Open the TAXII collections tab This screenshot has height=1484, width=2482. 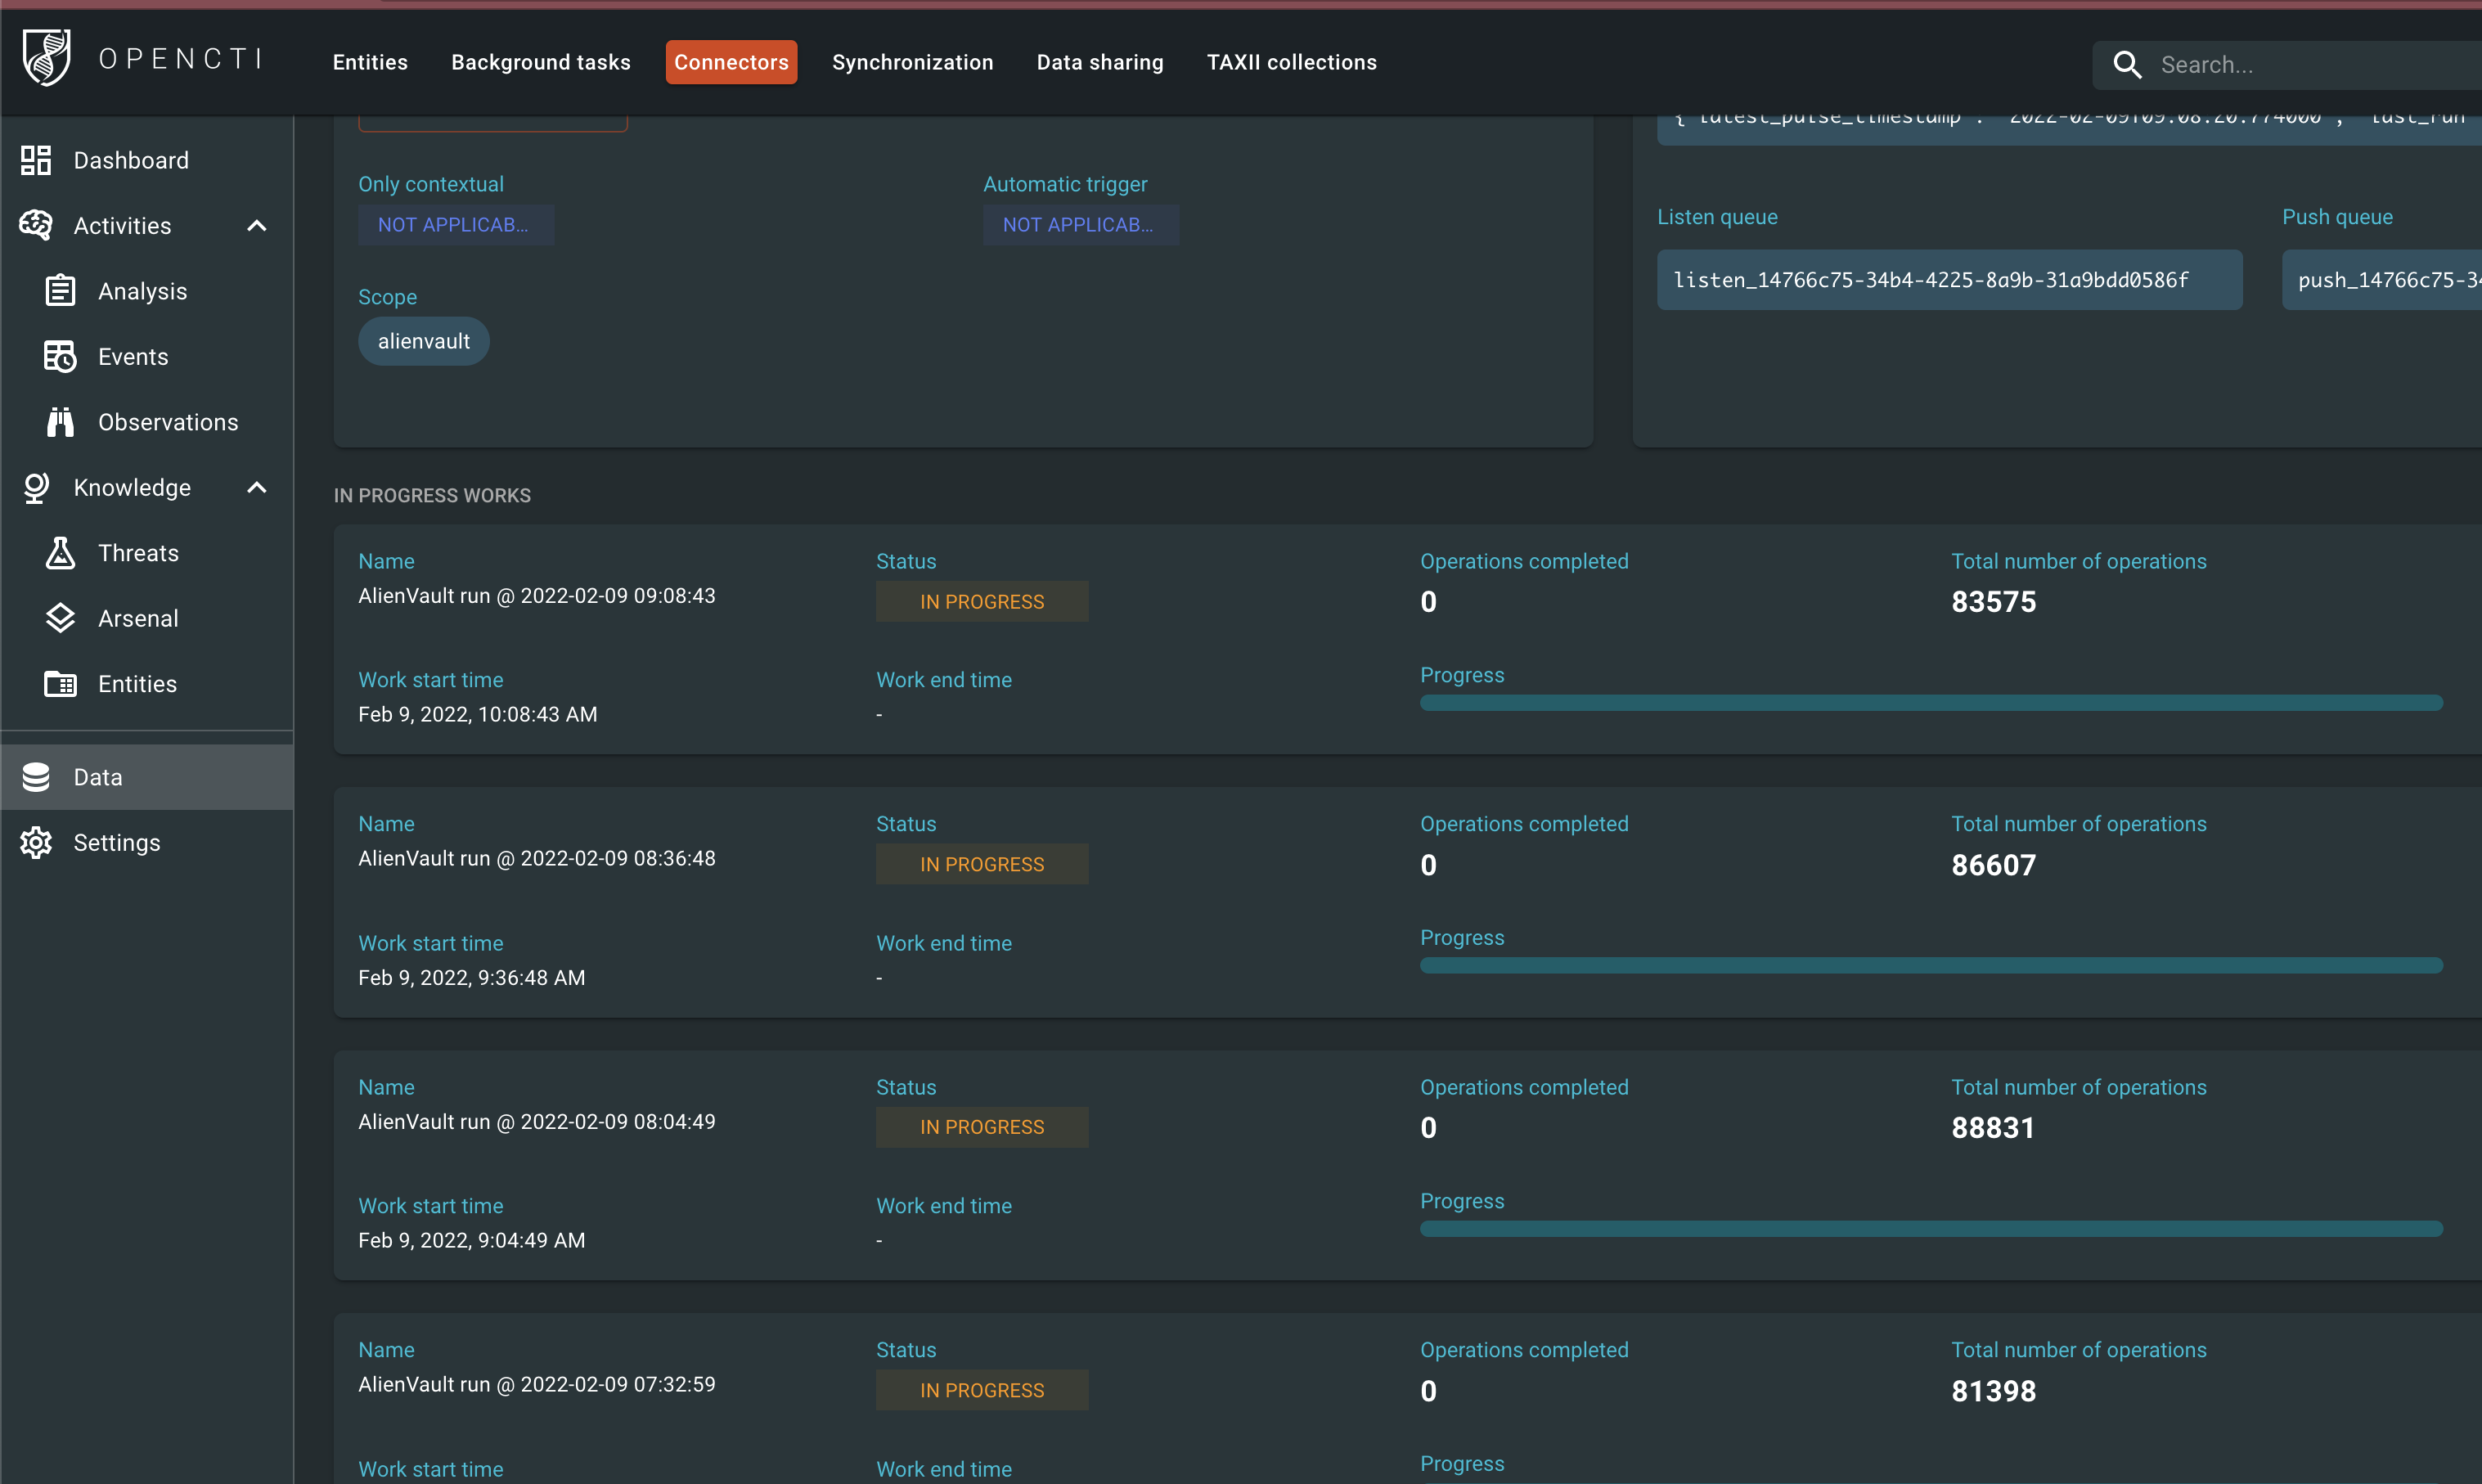coord(1291,61)
